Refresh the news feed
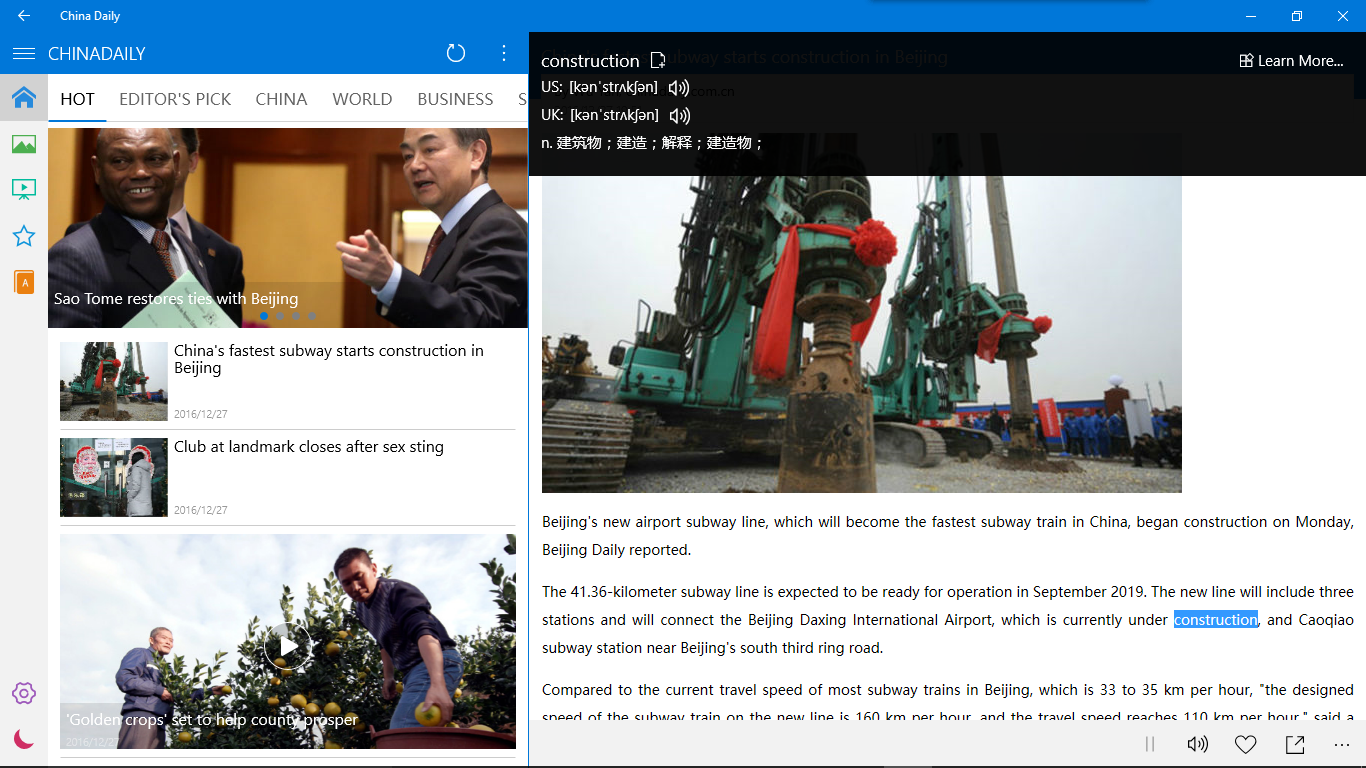Image resolution: width=1366 pixels, height=768 pixels. 456,54
